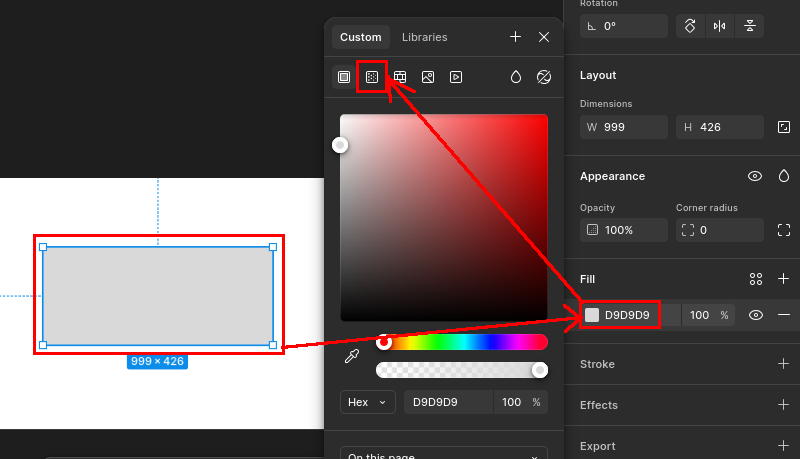Choose the video fill type icon
This screenshot has width=800, height=459.
coord(456,76)
